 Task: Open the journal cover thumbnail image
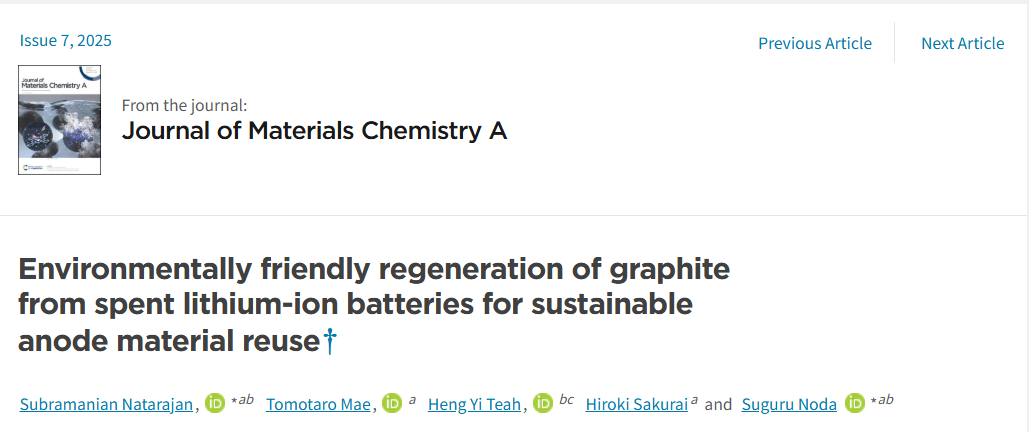[60, 120]
